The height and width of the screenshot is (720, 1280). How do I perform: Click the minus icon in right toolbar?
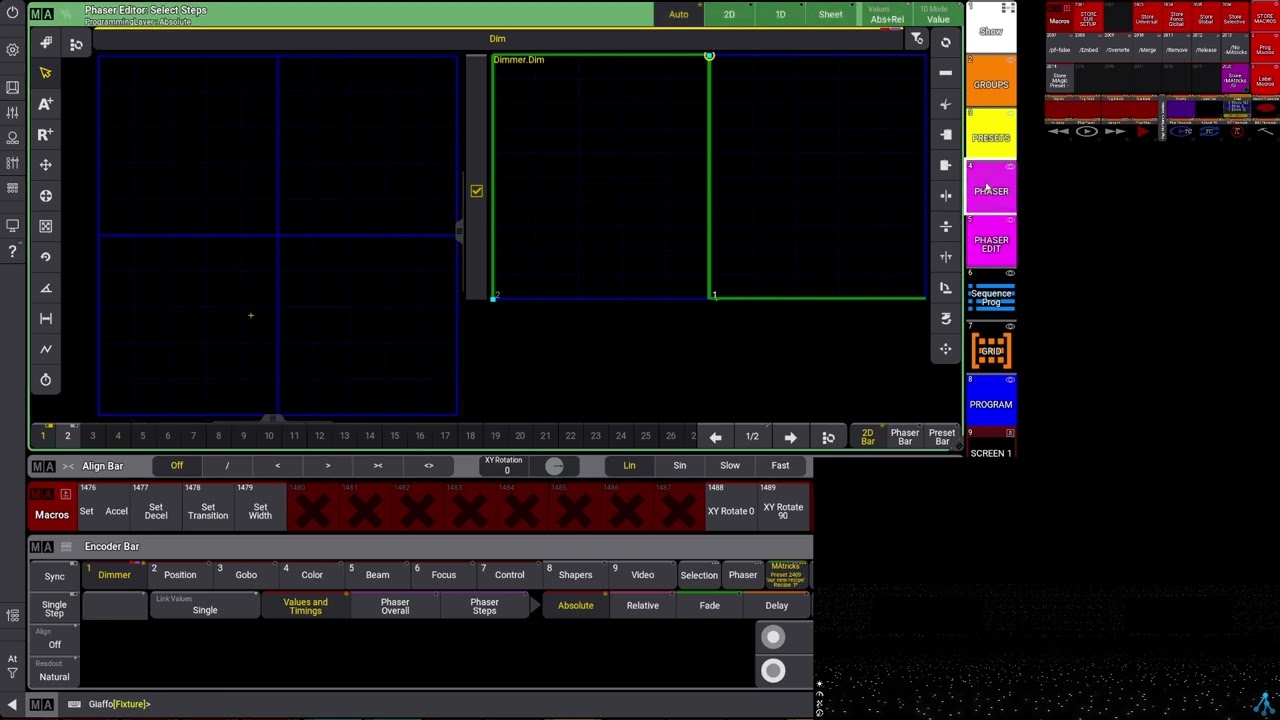click(945, 73)
